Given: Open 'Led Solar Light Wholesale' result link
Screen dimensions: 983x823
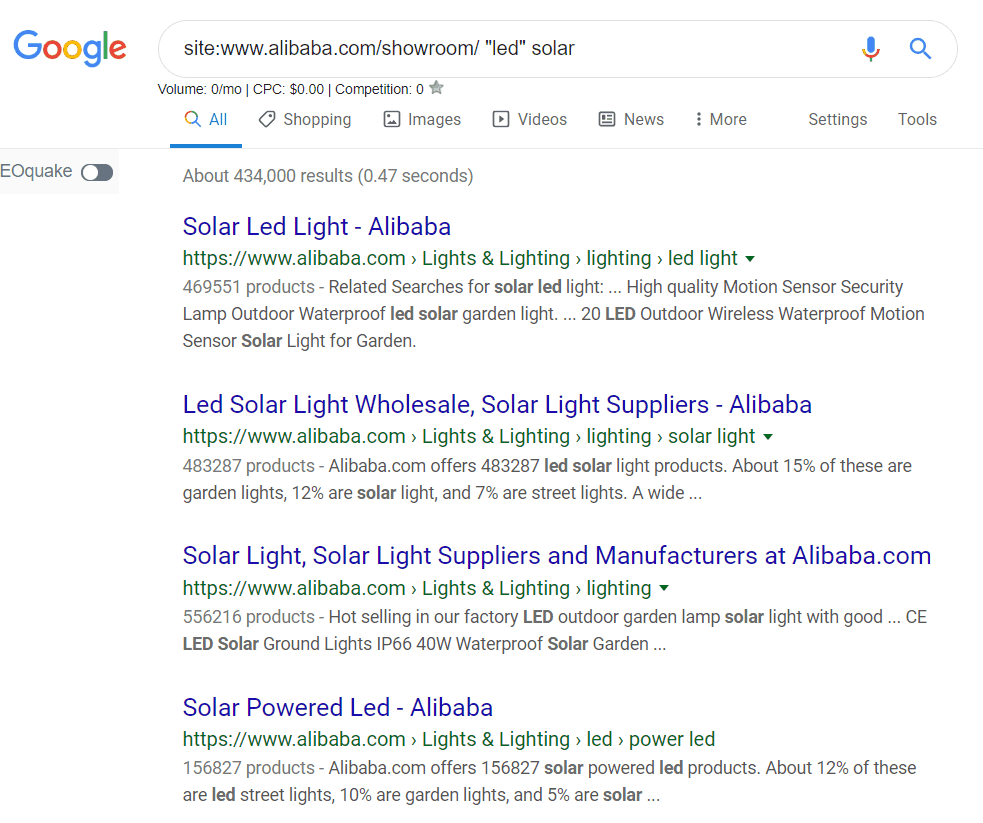Looking at the screenshot, I should click(x=497, y=405).
